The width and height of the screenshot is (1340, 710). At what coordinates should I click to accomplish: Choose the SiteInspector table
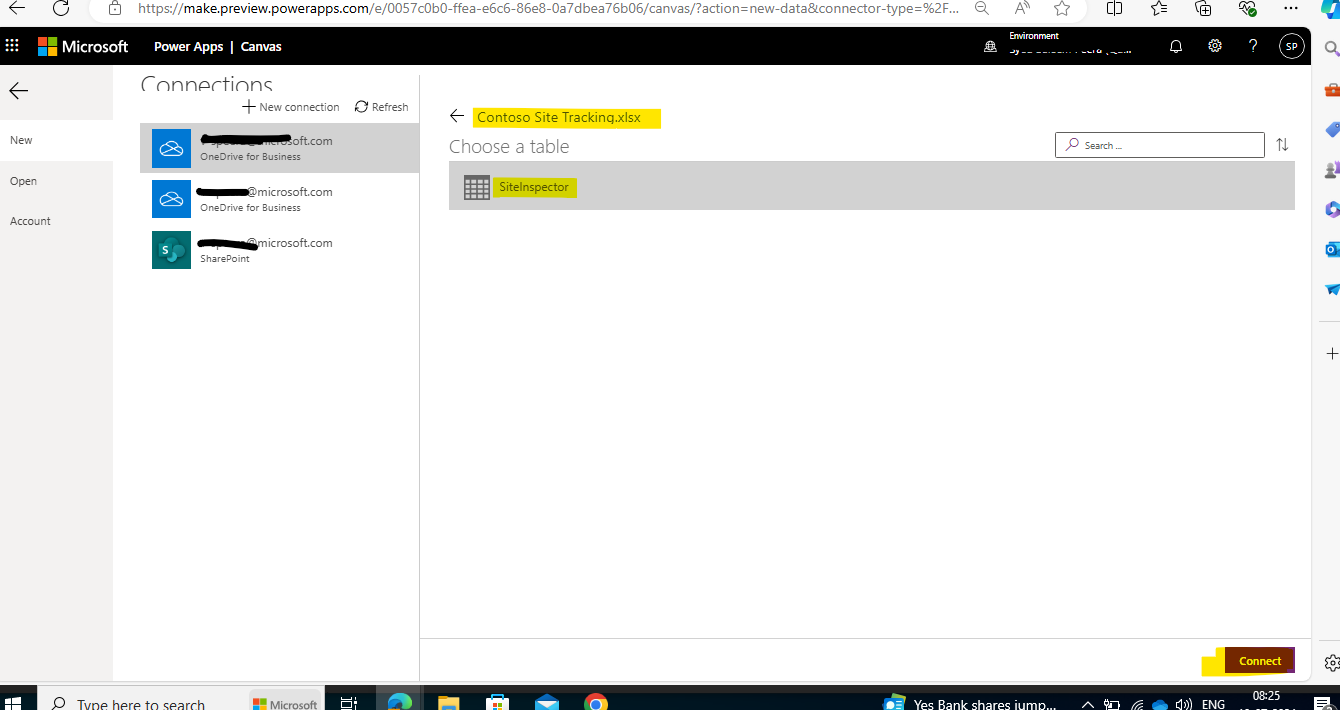tap(872, 186)
